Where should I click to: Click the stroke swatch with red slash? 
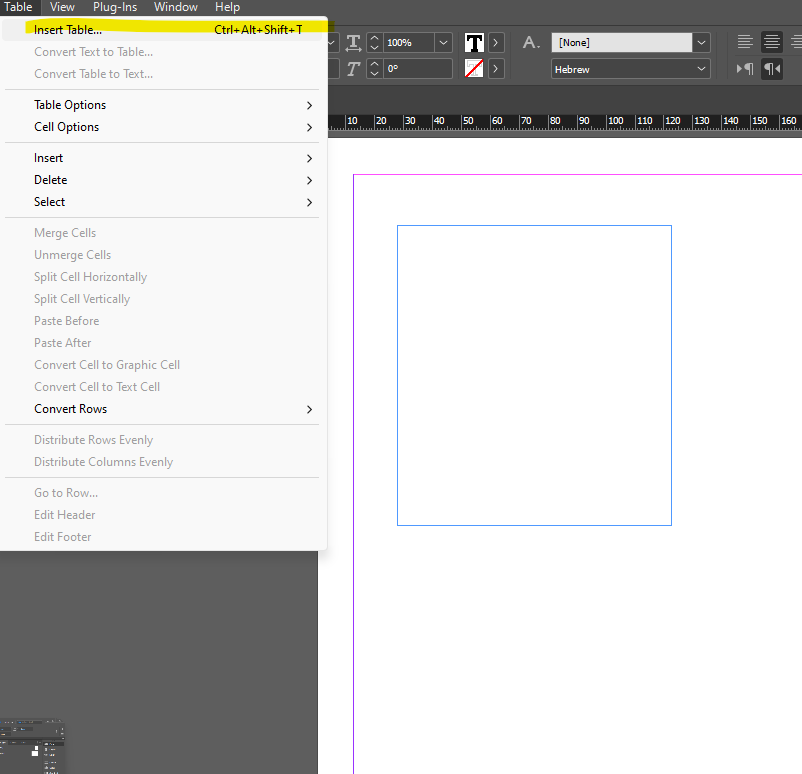[x=474, y=69]
